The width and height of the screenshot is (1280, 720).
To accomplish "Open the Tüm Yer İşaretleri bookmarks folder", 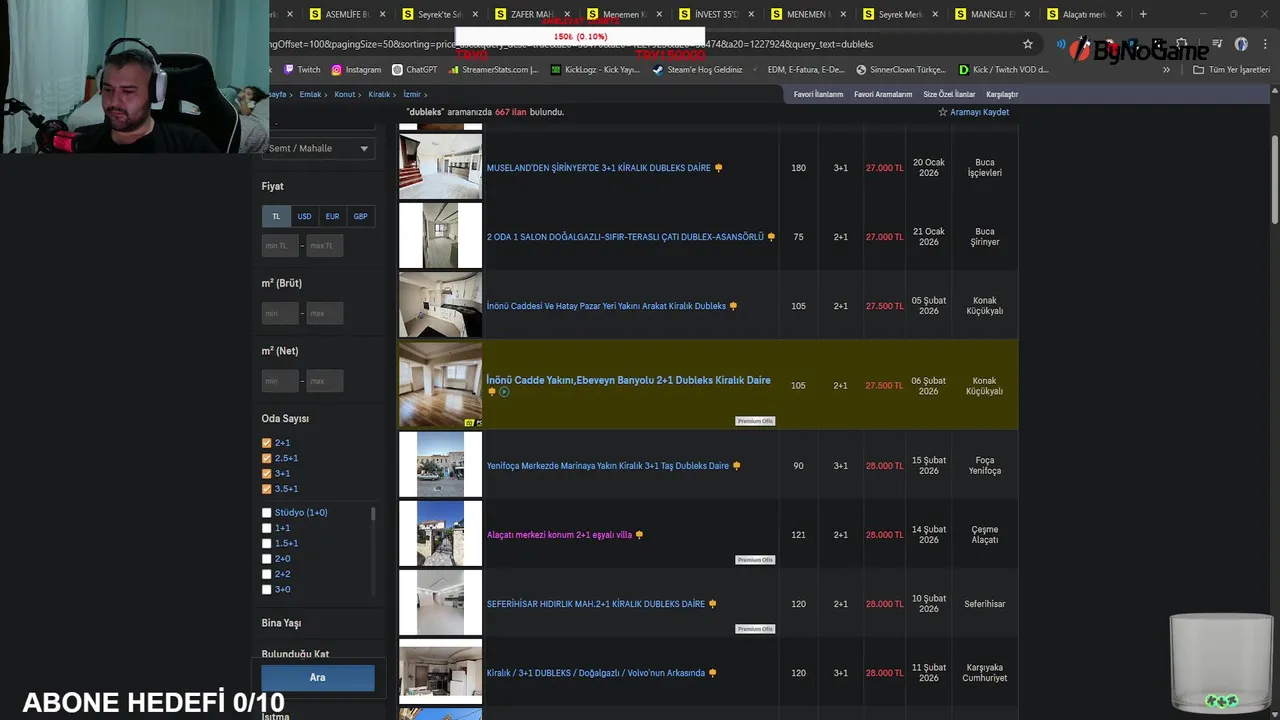I will pyautogui.click(x=1231, y=70).
